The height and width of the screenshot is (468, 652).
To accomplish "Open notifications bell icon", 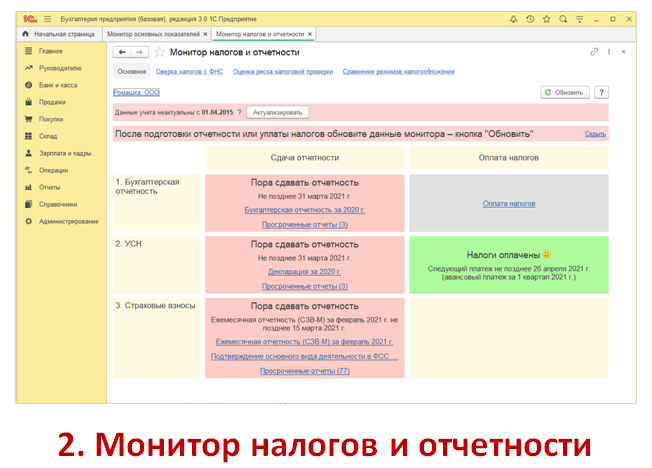I will tap(514, 19).
